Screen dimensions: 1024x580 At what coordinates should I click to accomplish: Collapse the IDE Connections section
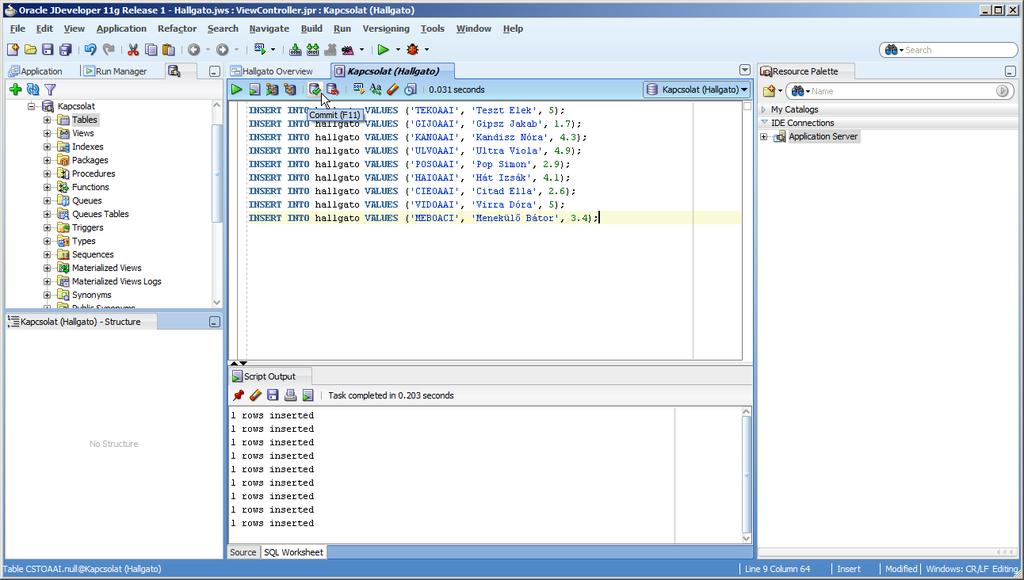764,123
